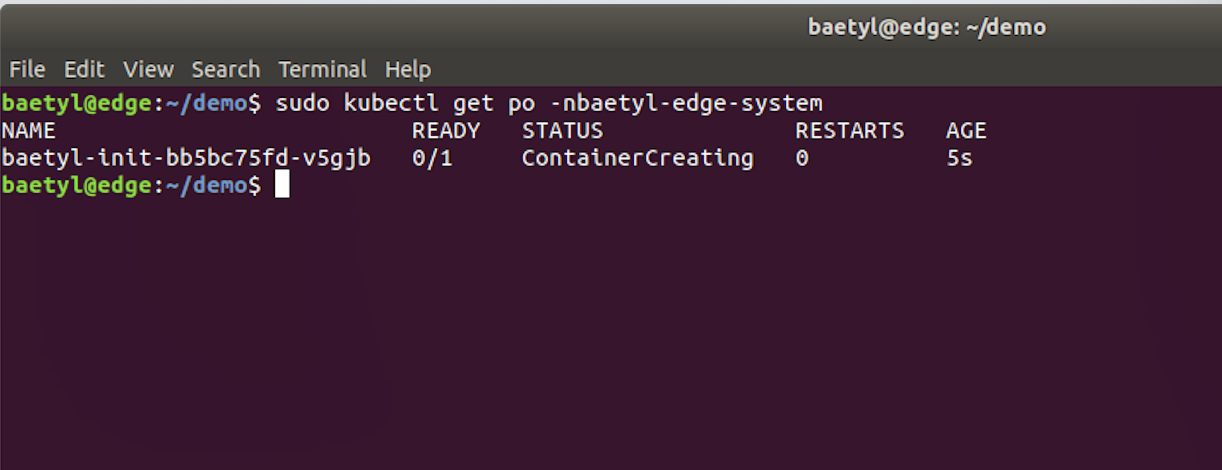The height and width of the screenshot is (470, 1222).
Task: Open the Search menu
Action: (x=226, y=70)
